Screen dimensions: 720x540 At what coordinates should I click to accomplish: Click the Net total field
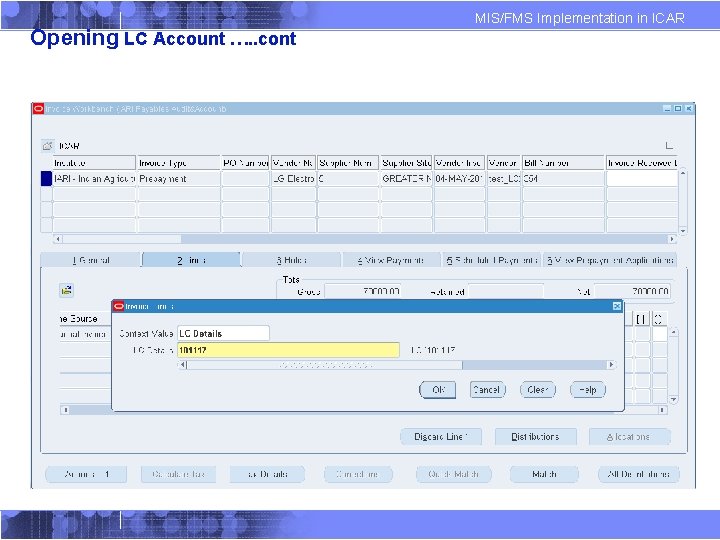632,291
